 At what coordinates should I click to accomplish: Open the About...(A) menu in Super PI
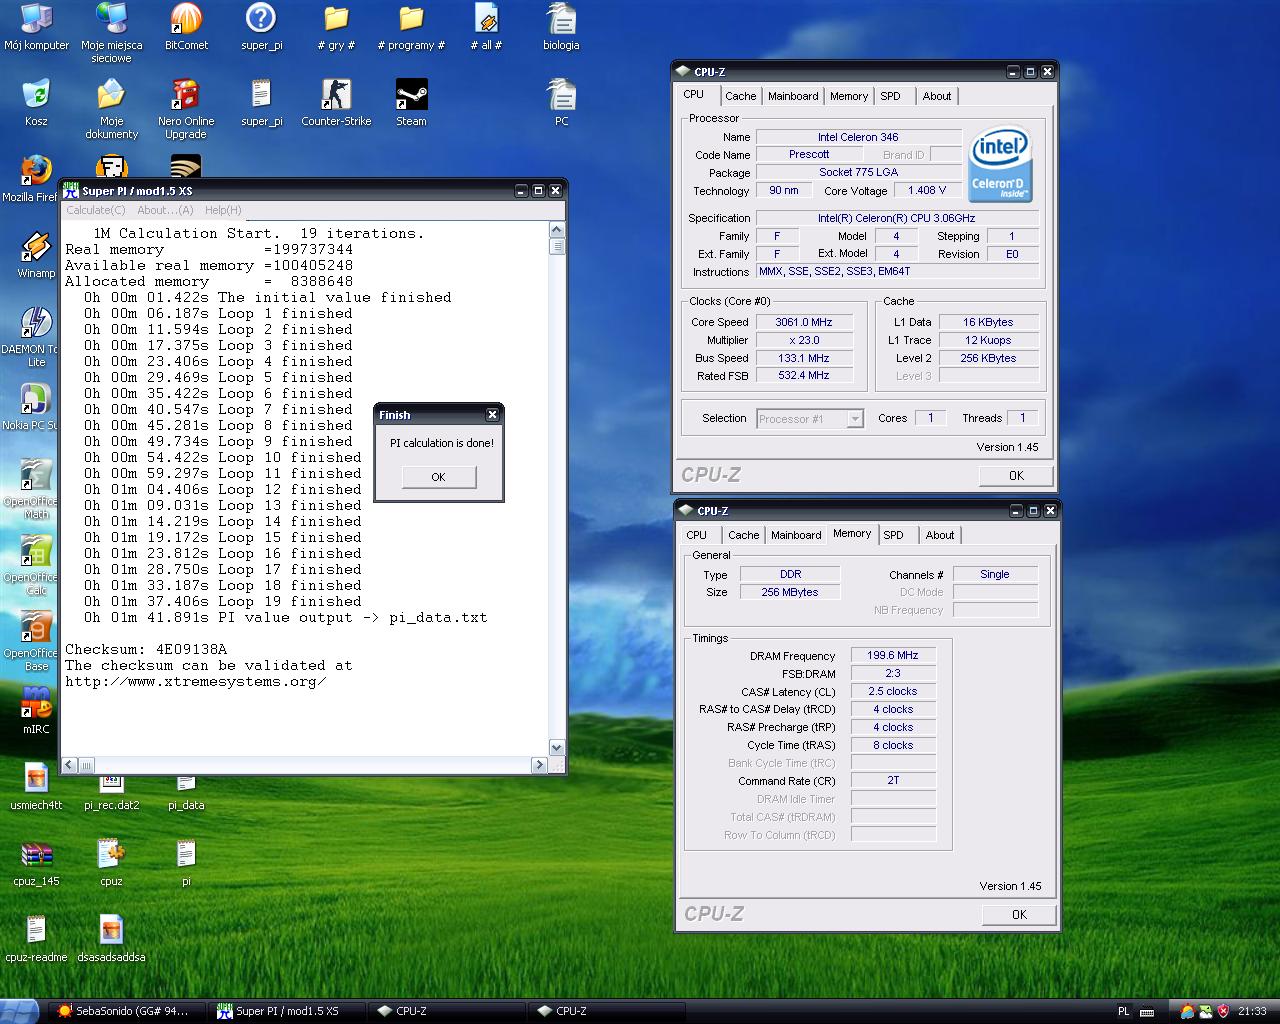coord(165,210)
